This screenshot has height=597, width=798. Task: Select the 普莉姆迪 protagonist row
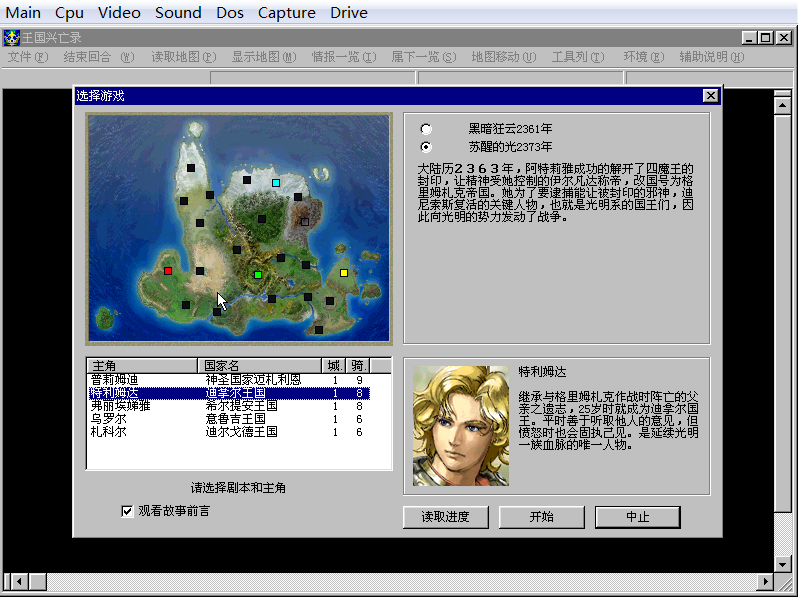tap(229, 380)
